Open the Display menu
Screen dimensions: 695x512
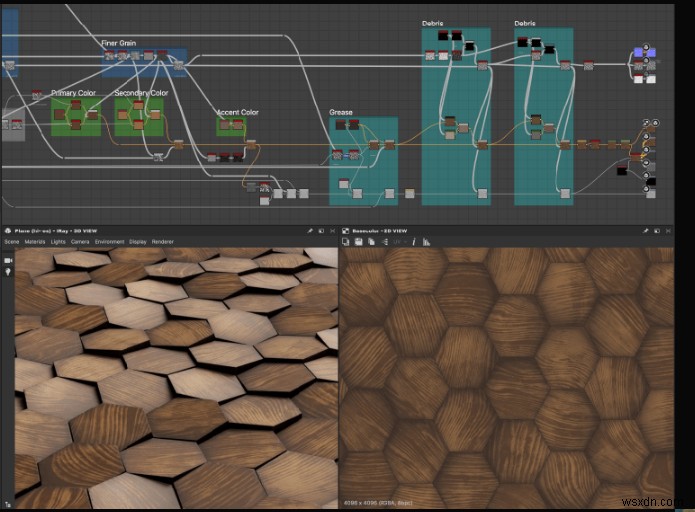138,241
